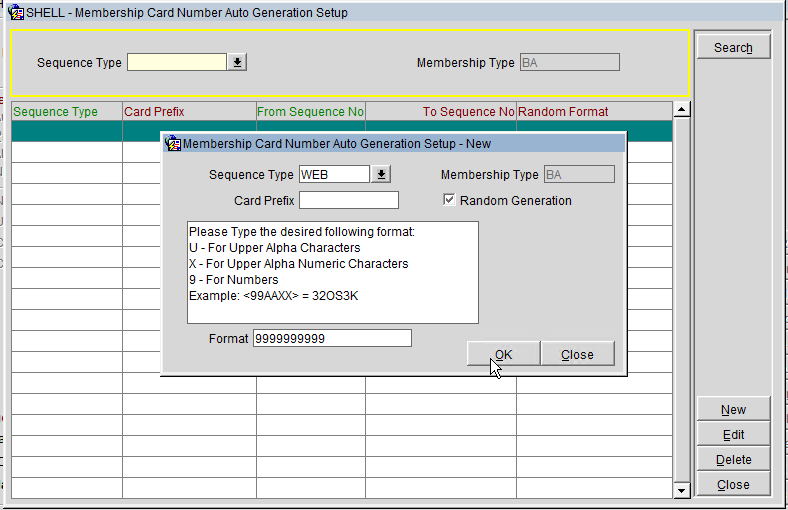Click Close in the New dialog
Image resolution: width=788 pixels, height=510 pixels.
coord(577,354)
